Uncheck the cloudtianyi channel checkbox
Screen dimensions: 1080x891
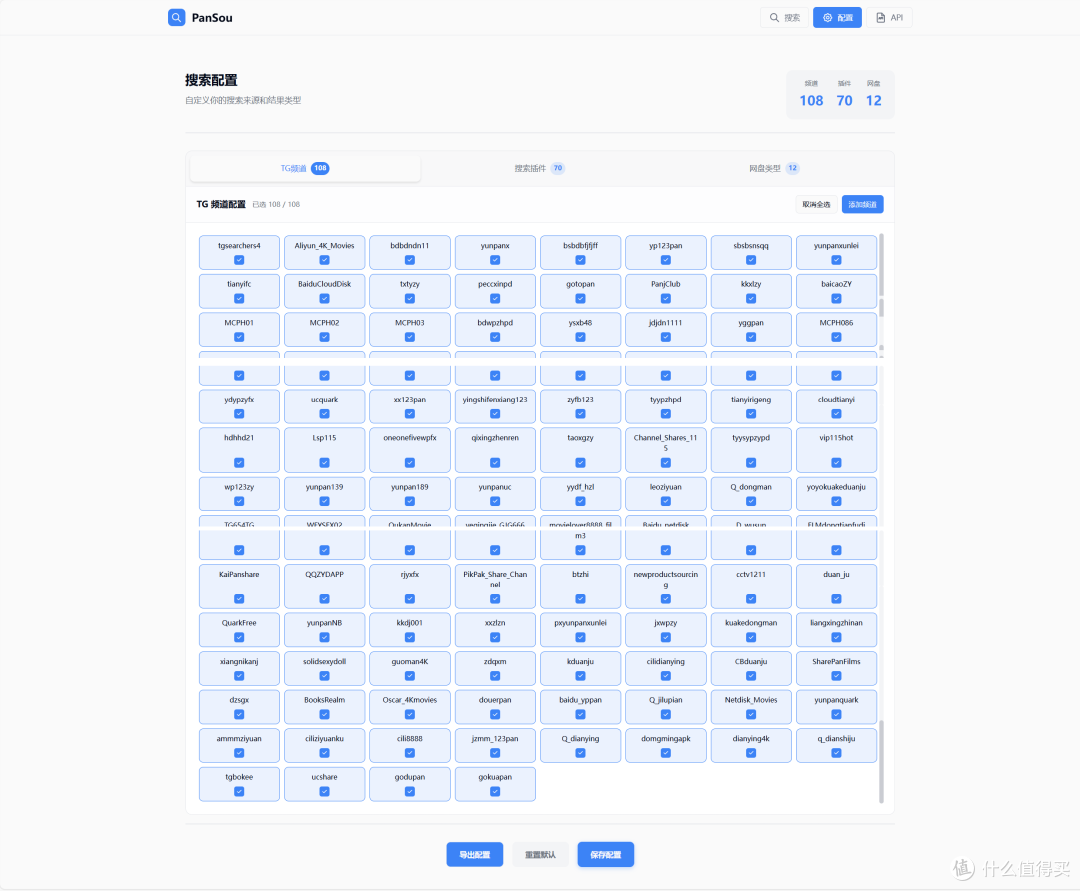[836, 414]
